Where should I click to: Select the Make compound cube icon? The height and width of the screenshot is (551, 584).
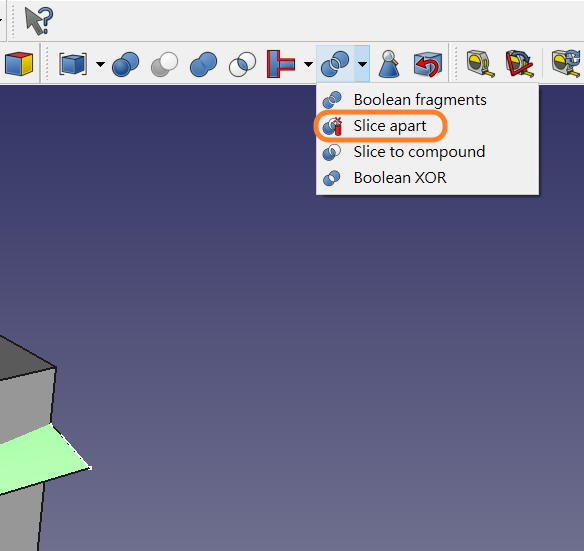pos(73,64)
